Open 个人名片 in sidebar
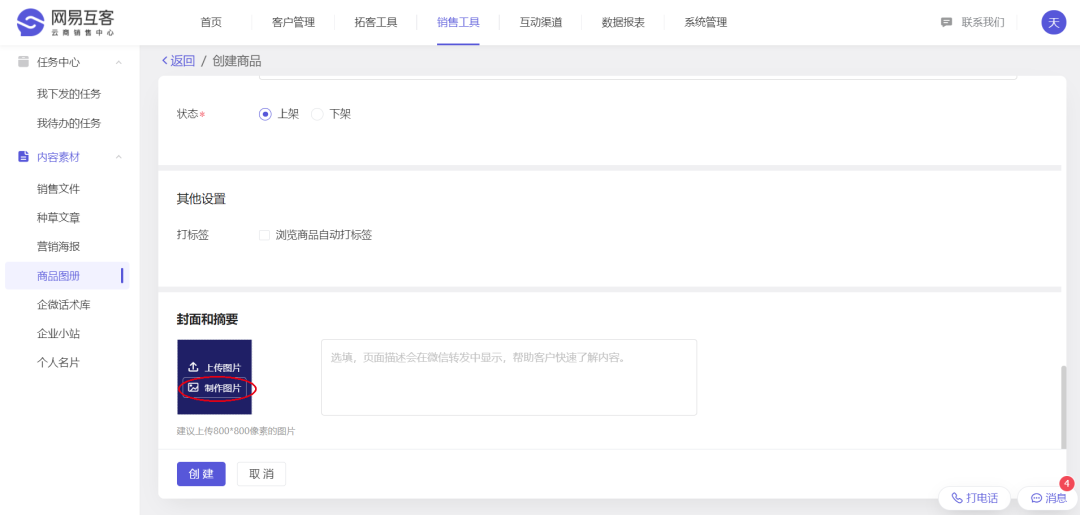 pos(59,362)
